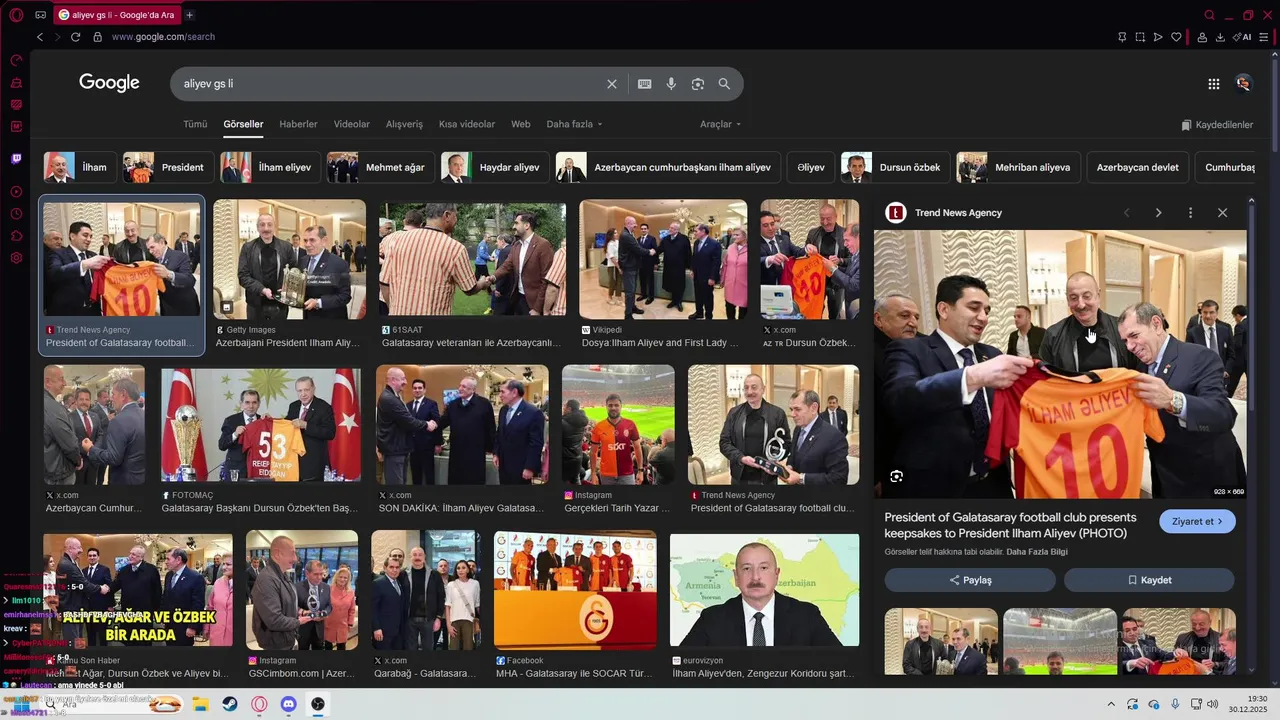The width and height of the screenshot is (1280, 720).
Task: Add page to bookmarks heart icon
Action: (x=1176, y=37)
